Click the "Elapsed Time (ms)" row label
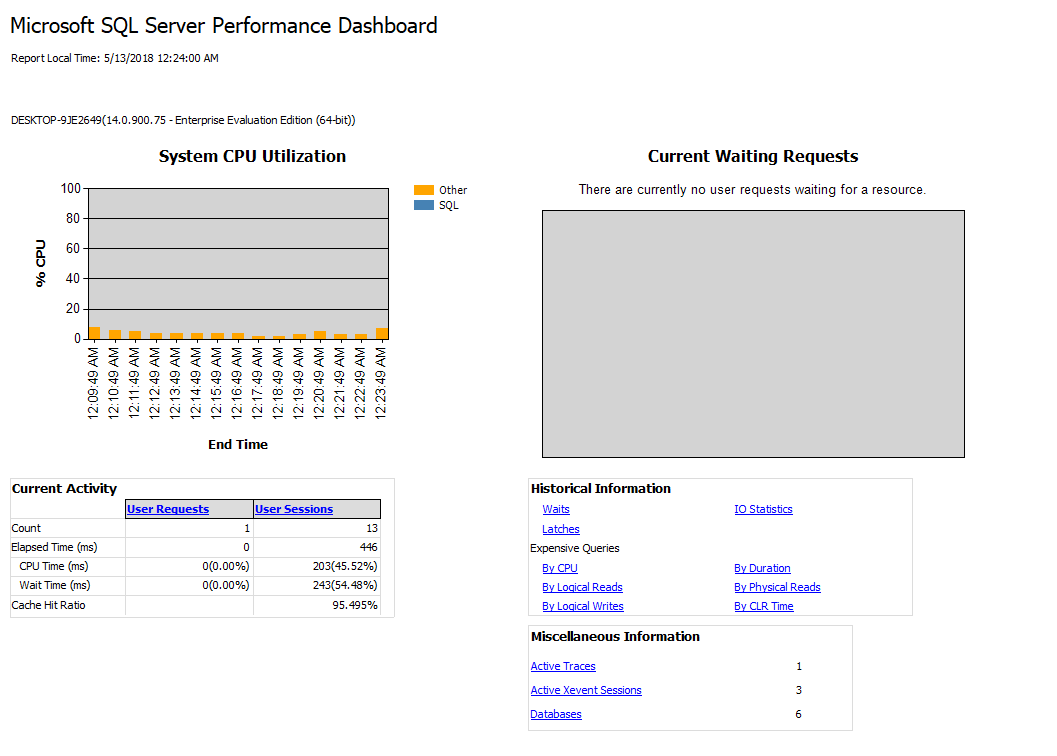The image size is (1057, 756). point(54,547)
